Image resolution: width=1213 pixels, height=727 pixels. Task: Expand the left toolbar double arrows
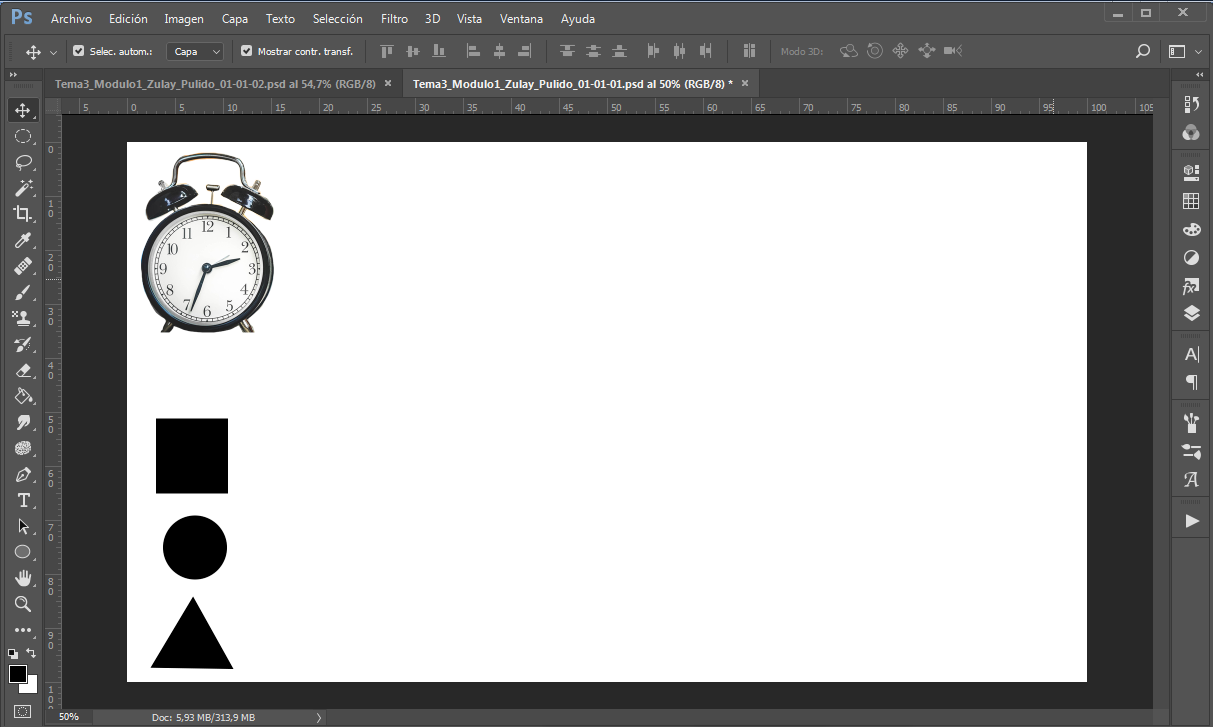13,76
